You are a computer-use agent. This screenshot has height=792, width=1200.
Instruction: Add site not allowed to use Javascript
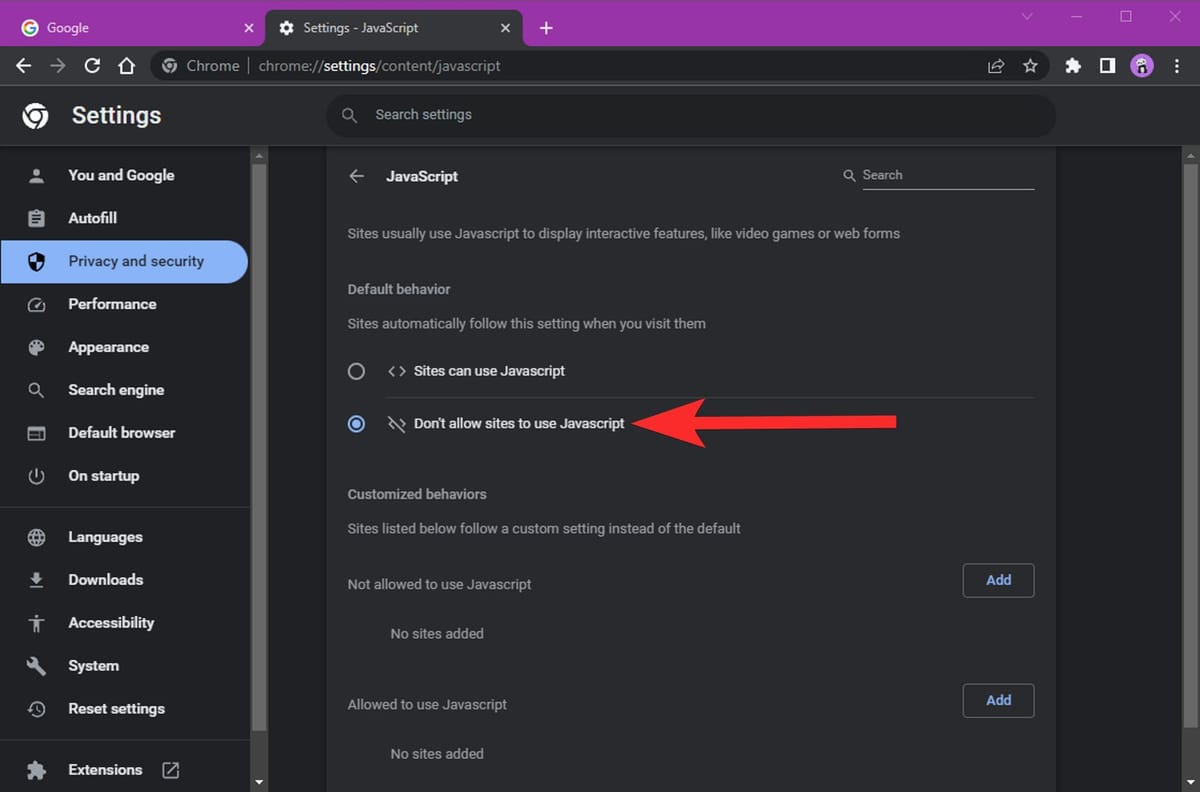point(997,580)
